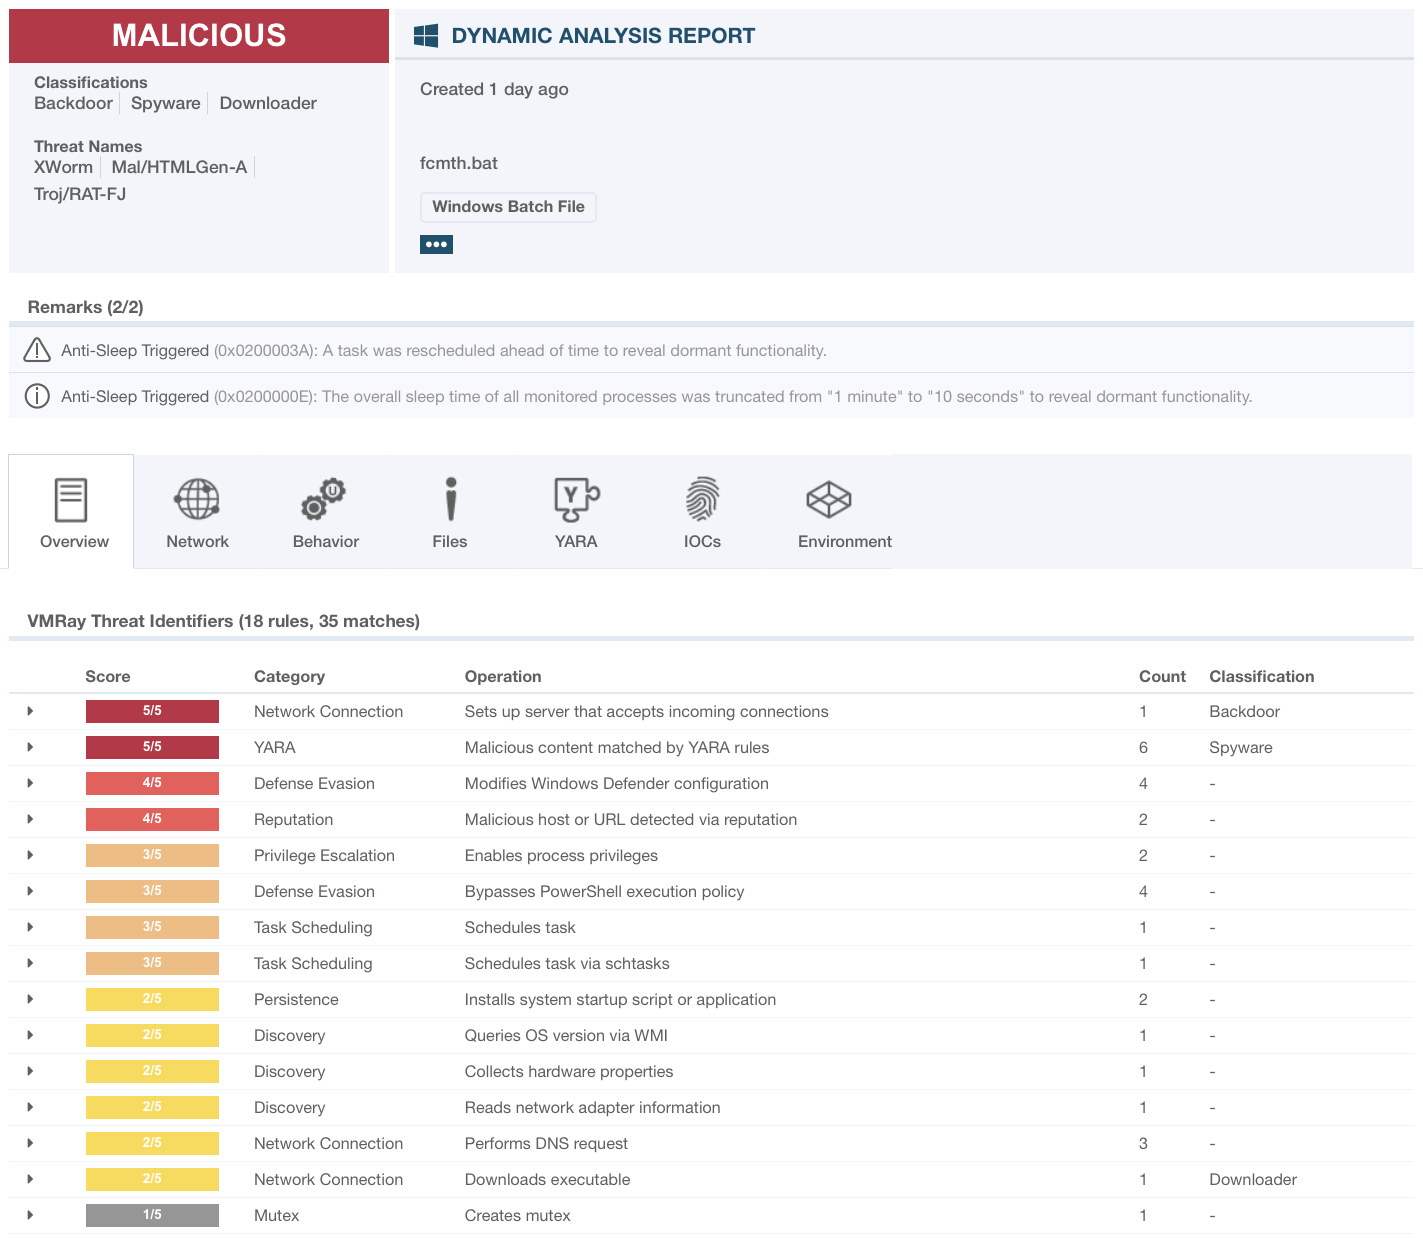
Task: Expand the 'Creates mutex' row
Action: pos(30,1215)
